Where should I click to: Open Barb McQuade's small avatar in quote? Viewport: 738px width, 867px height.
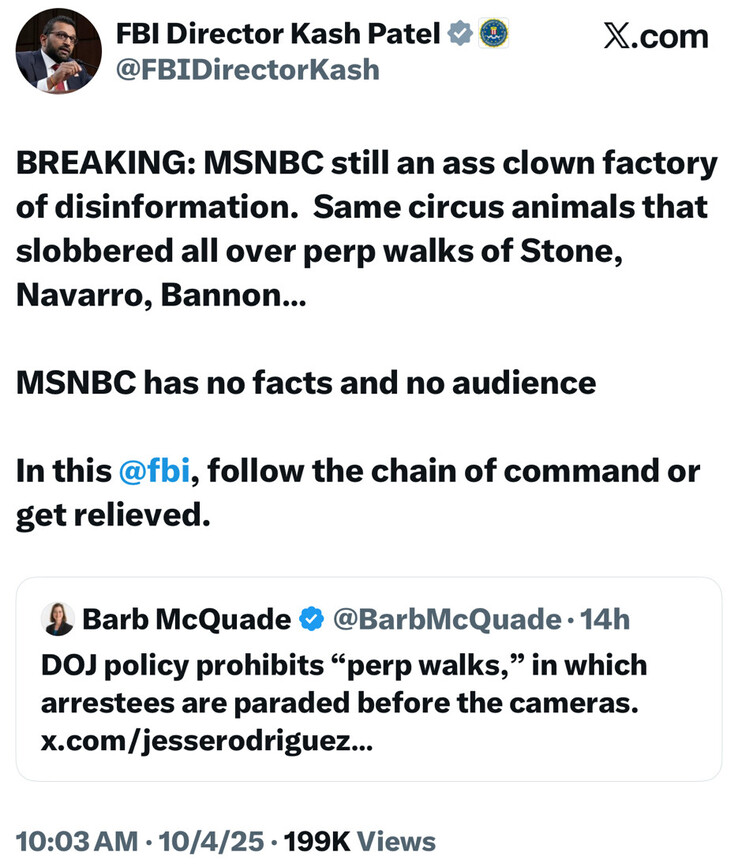pos(58,620)
